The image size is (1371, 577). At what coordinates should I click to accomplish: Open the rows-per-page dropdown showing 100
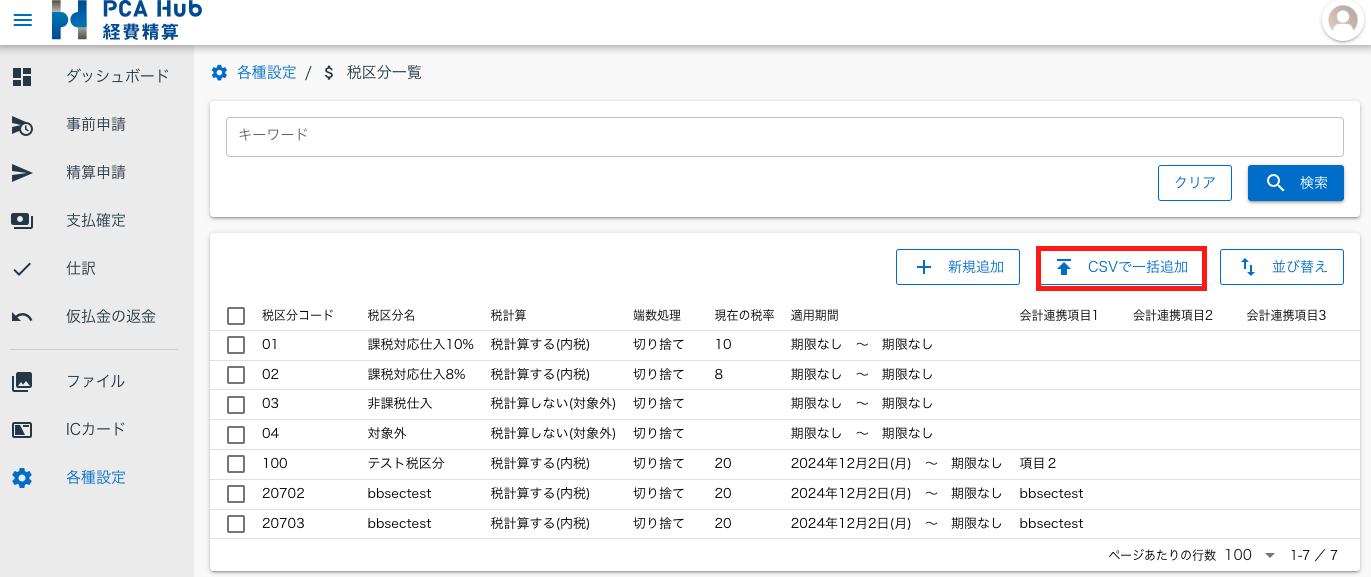[1251, 555]
